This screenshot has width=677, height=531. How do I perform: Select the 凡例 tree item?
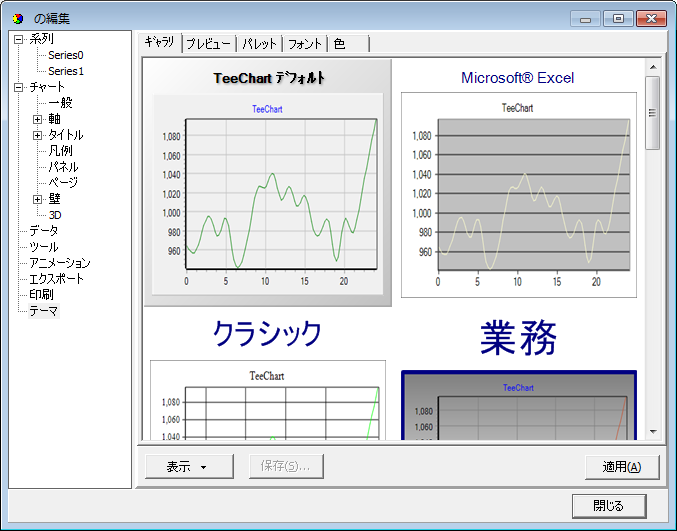62,151
